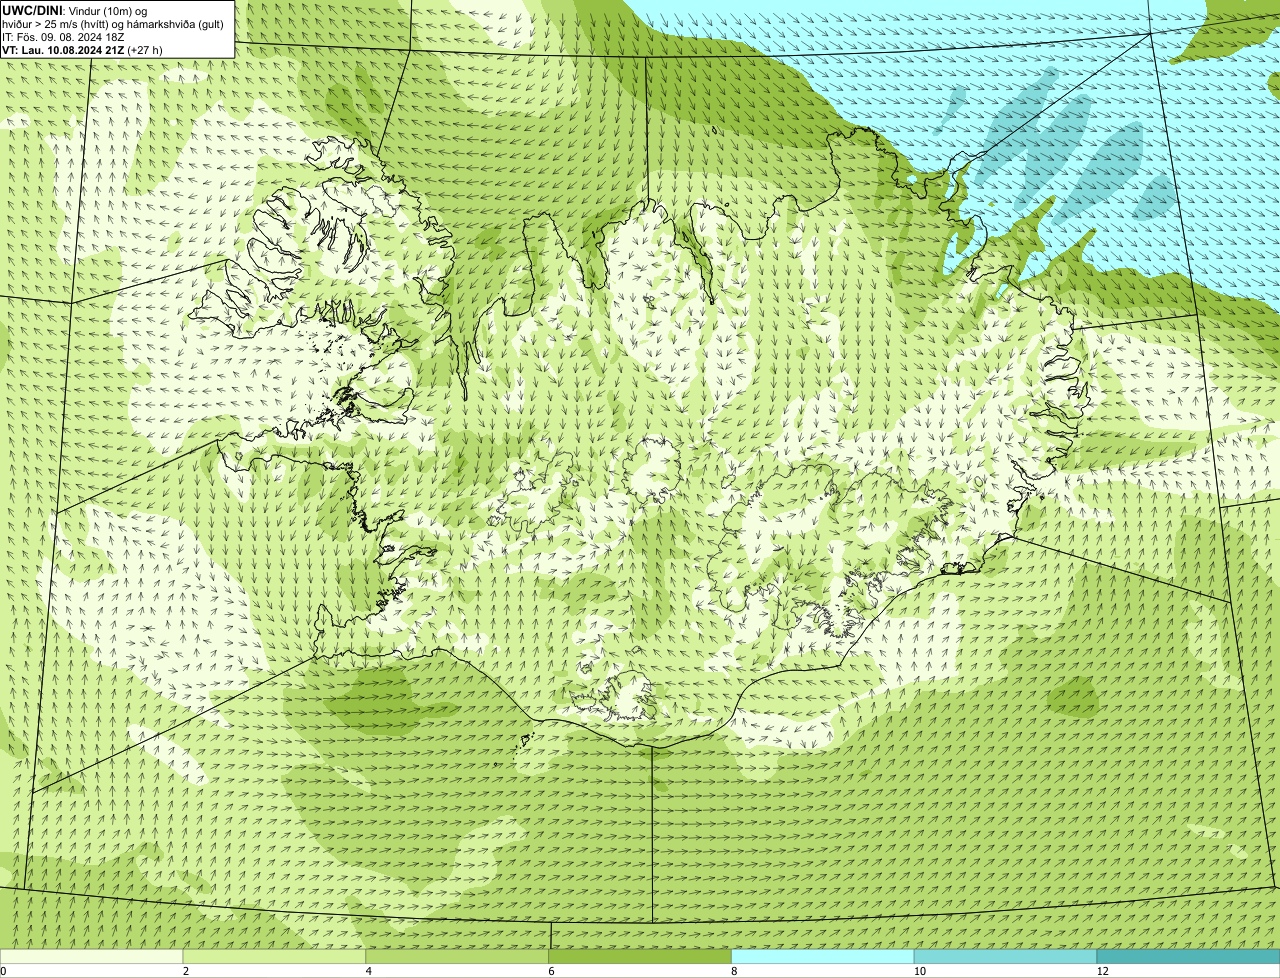Click the legend scale label "4"
The image size is (1280, 978).
pyautogui.click(x=369, y=971)
